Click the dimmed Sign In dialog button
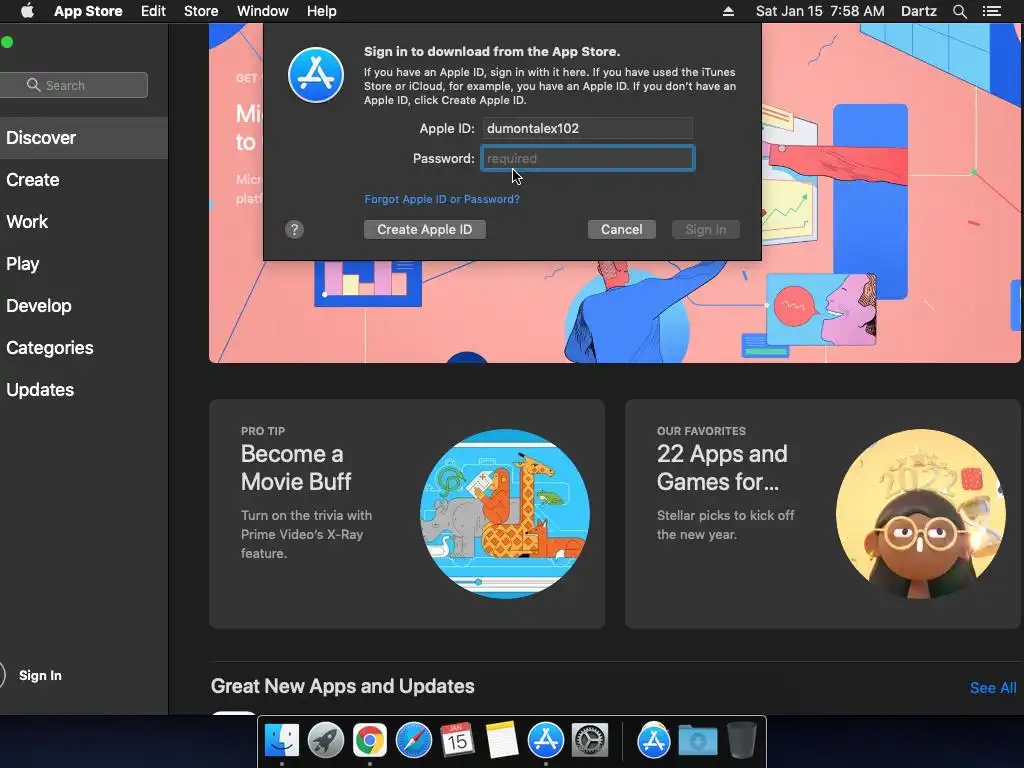The height and width of the screenshot is (768, 1024). click(x=706, y=229)
